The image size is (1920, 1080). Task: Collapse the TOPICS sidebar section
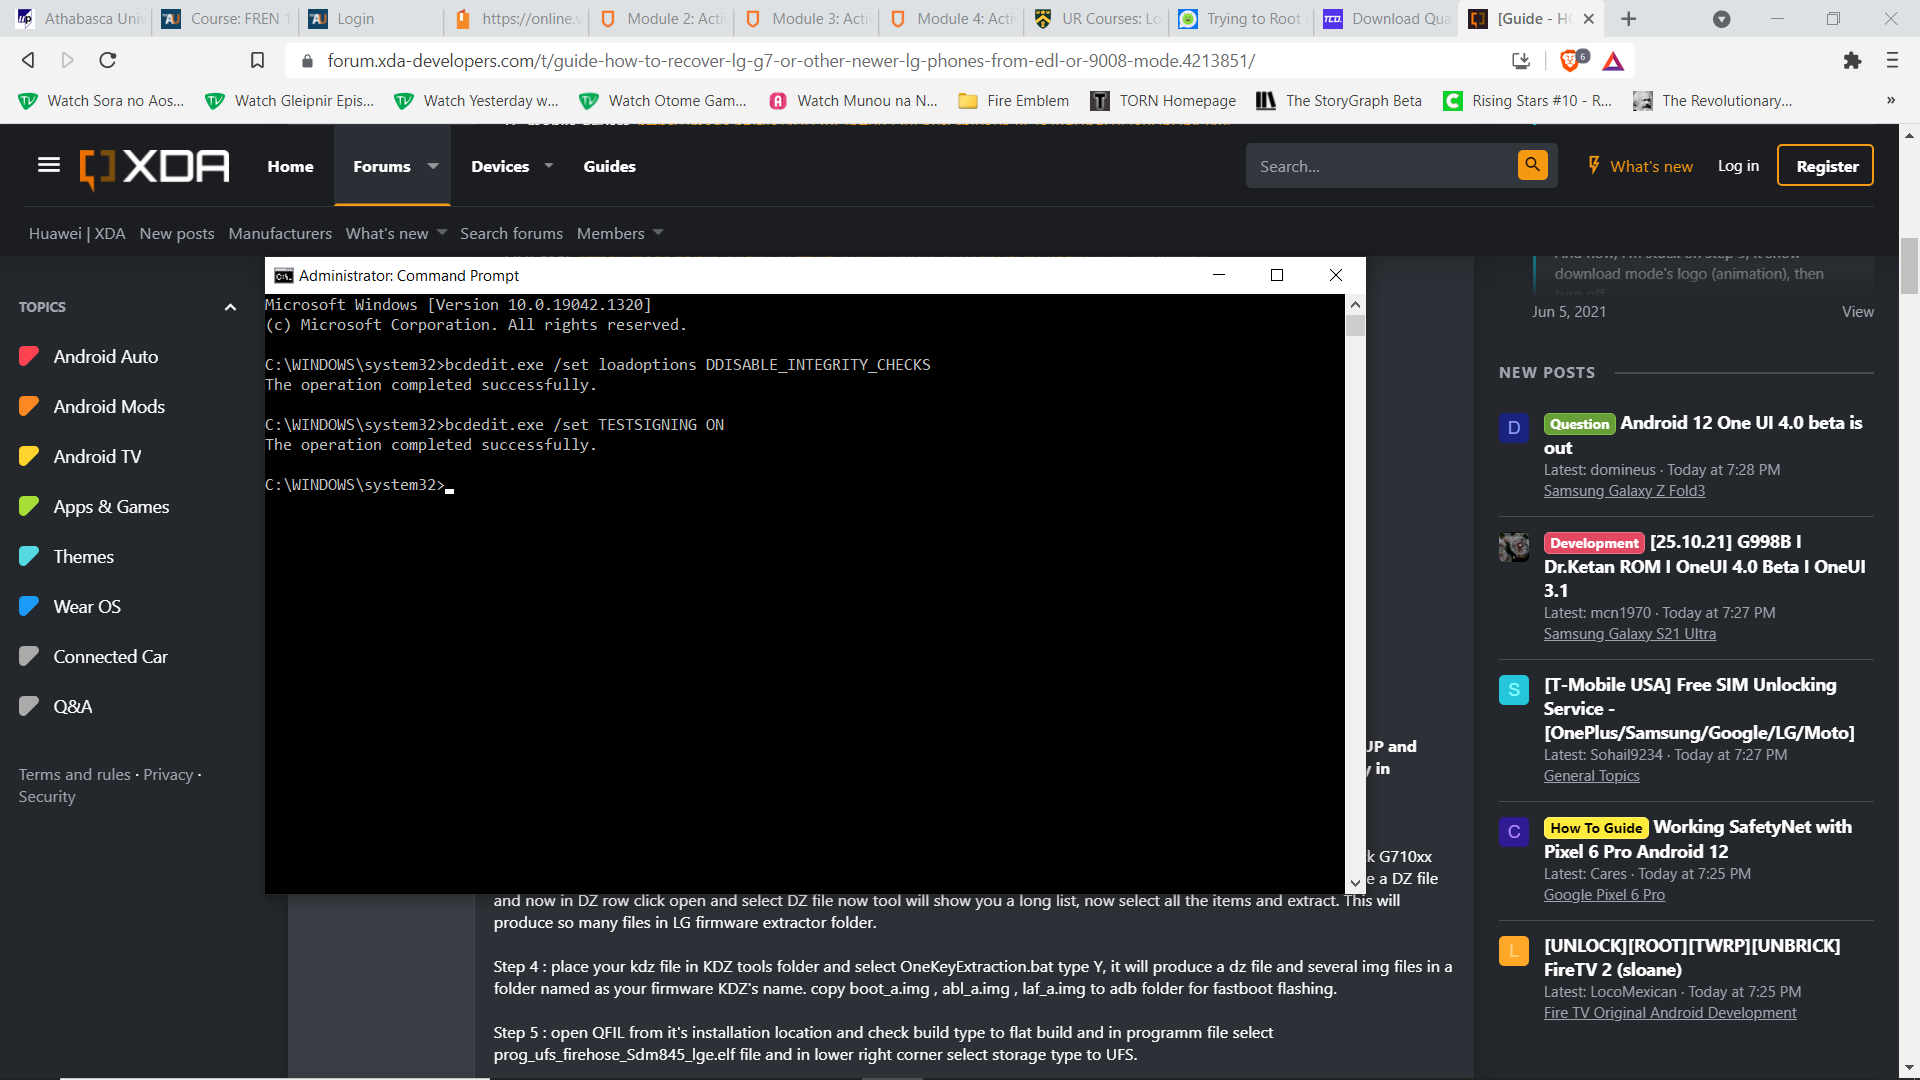click(x=230, y=307)
